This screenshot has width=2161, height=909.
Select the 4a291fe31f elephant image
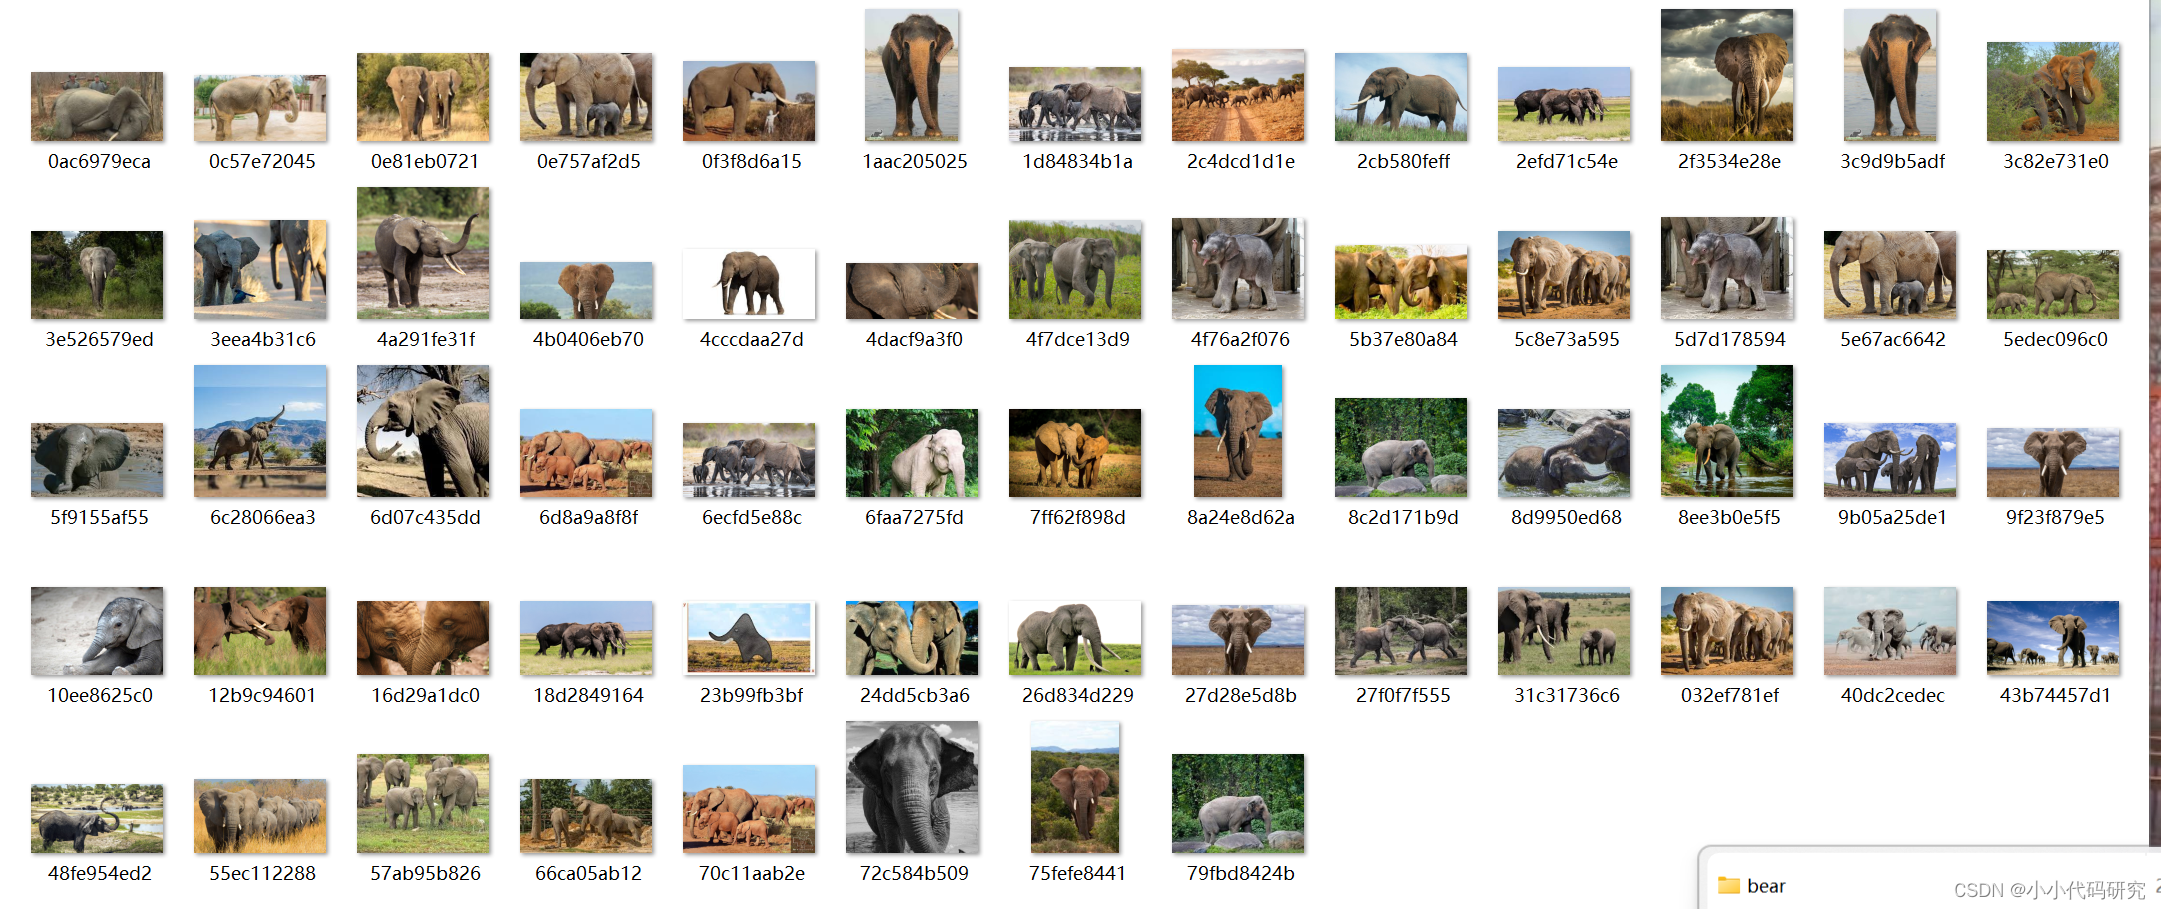click(x=423, y=253)
